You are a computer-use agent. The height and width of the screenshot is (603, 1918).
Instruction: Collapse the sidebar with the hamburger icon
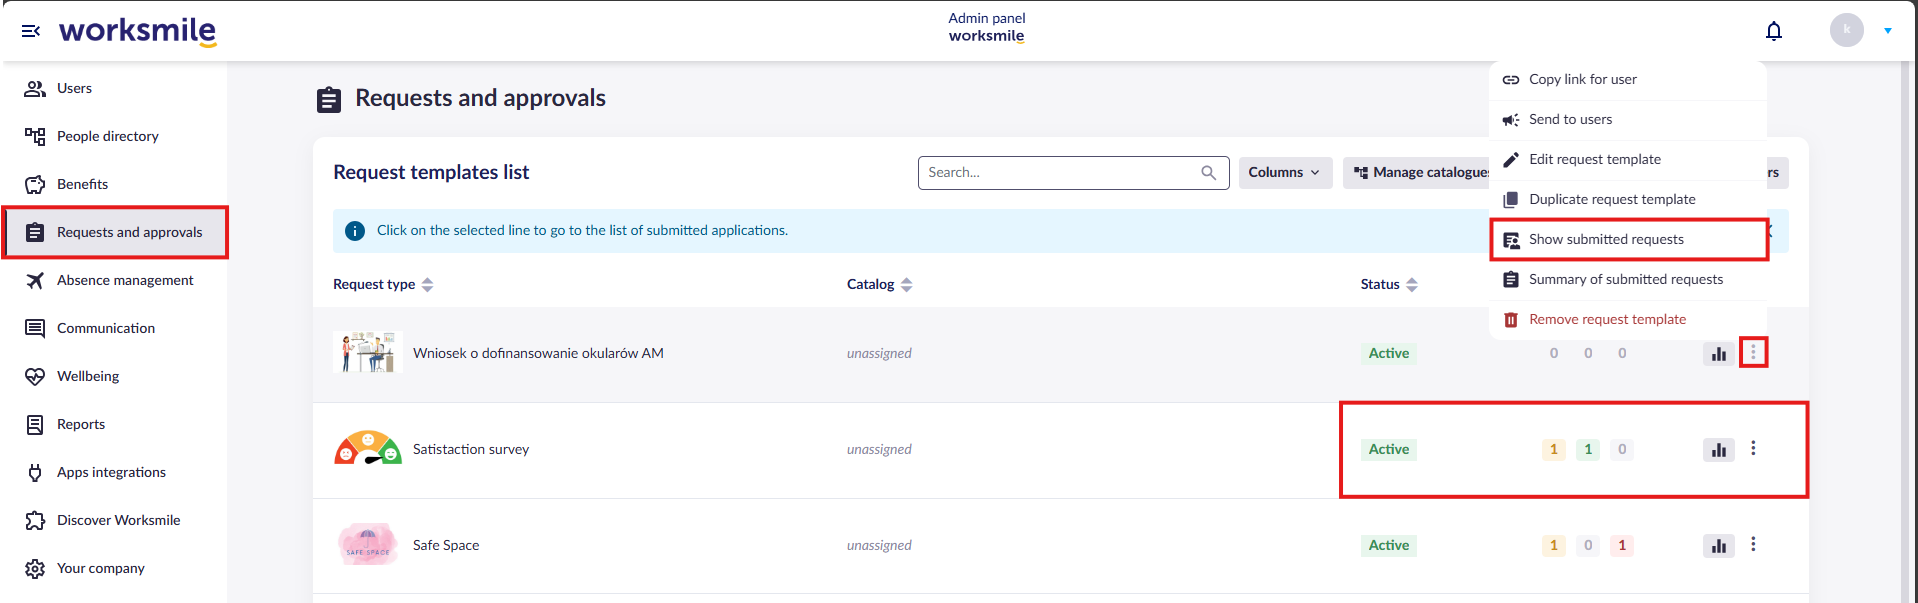pos(31,31)
